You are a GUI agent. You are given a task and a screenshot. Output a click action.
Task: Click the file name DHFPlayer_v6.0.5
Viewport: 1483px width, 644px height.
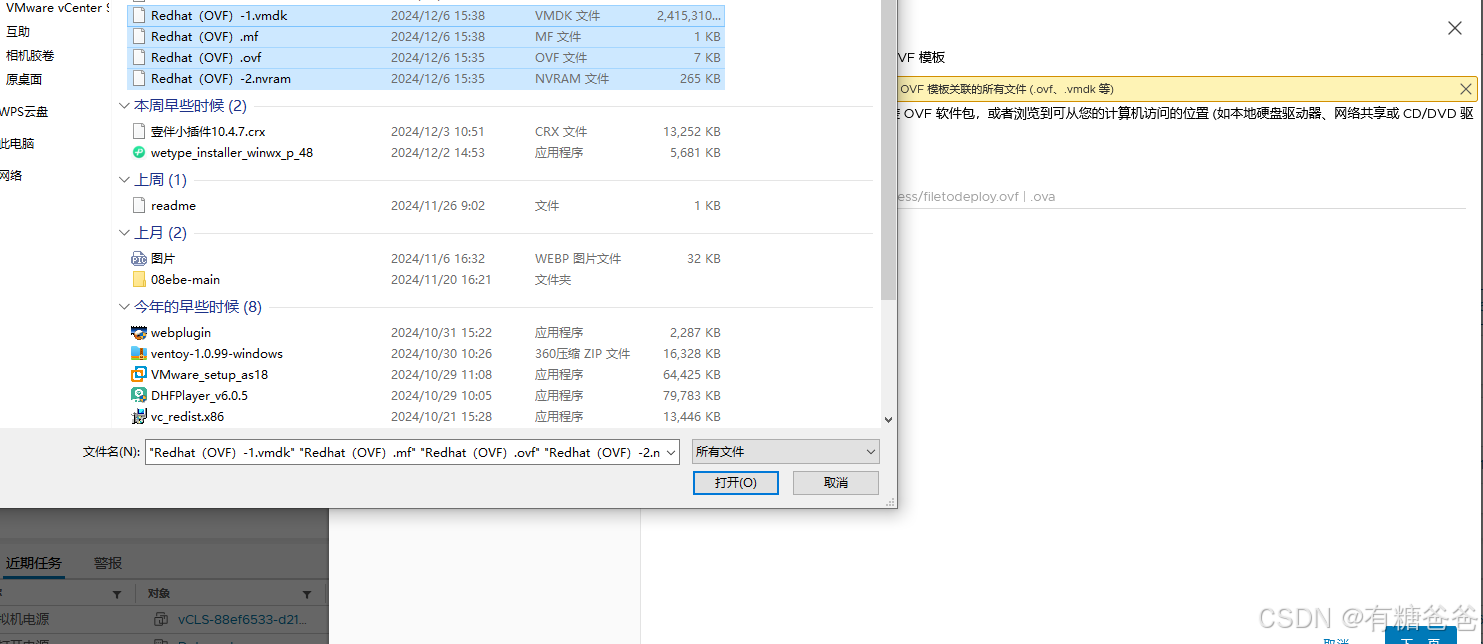(x=199, y=396)
